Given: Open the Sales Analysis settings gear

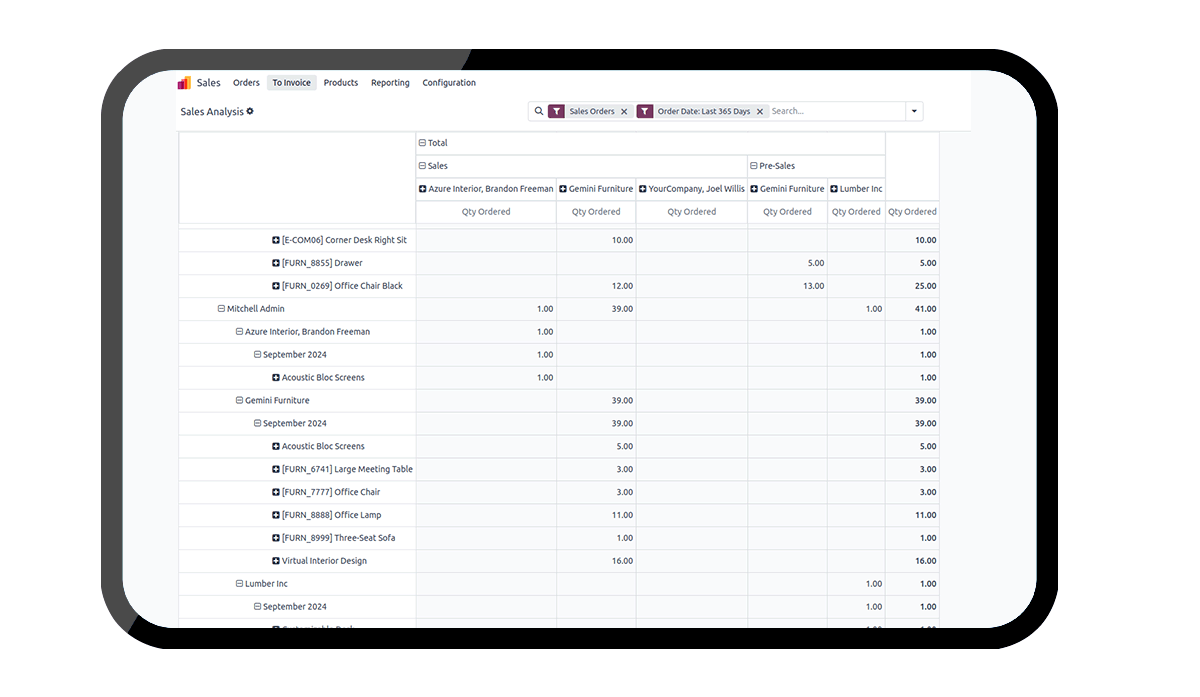Looking at the screenshot, I should tap(250, 111).
